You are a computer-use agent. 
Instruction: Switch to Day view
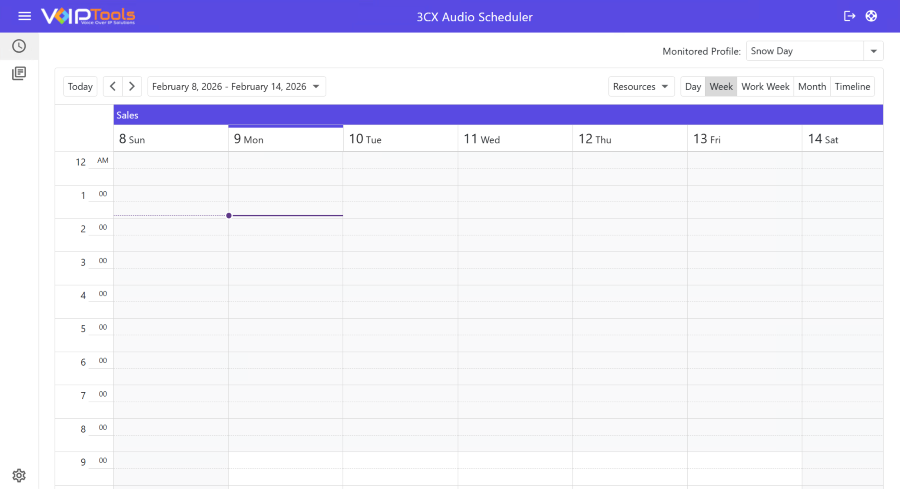693,87
